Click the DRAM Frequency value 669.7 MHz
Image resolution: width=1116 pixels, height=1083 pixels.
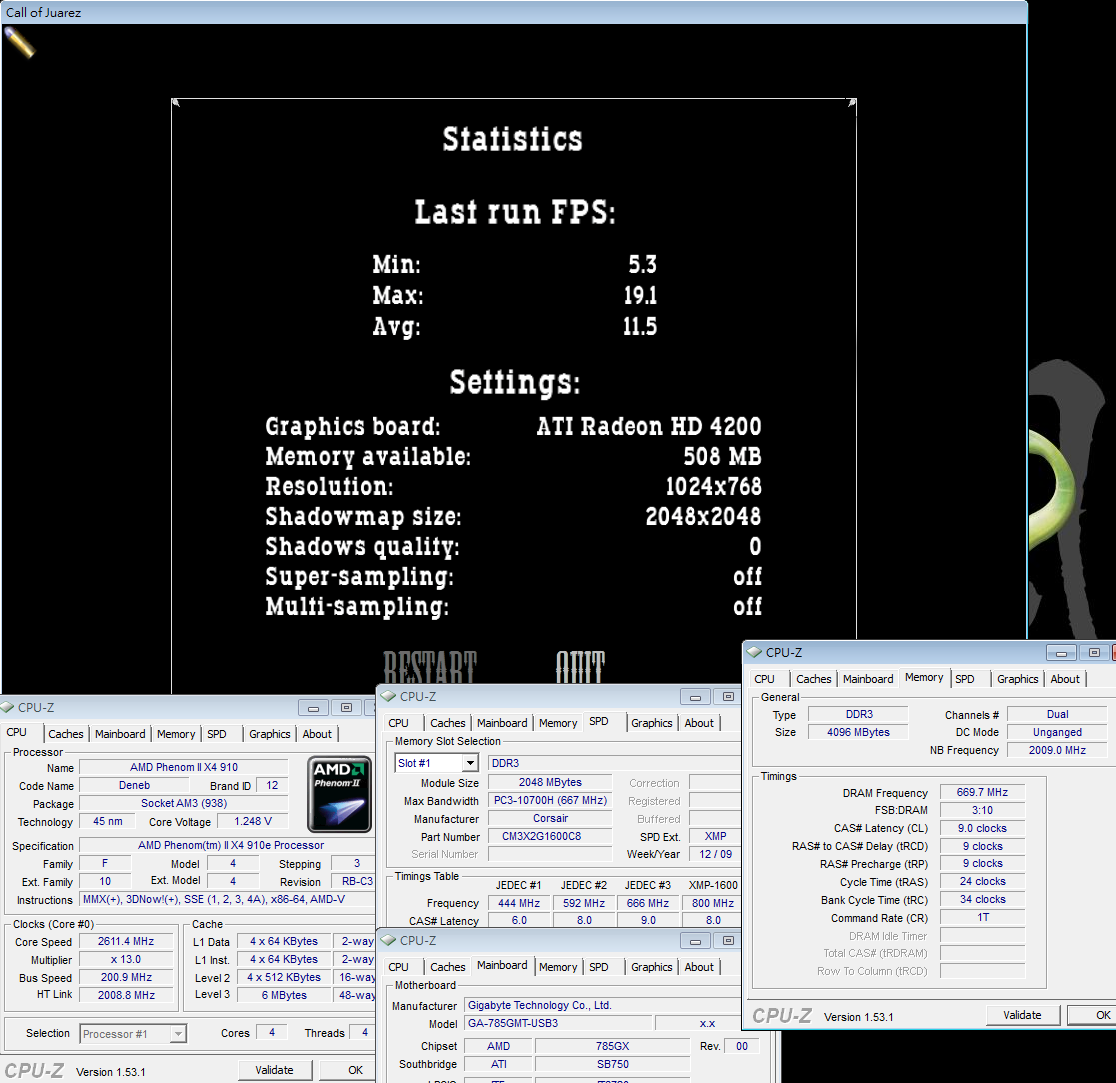[x=982, y=792]
